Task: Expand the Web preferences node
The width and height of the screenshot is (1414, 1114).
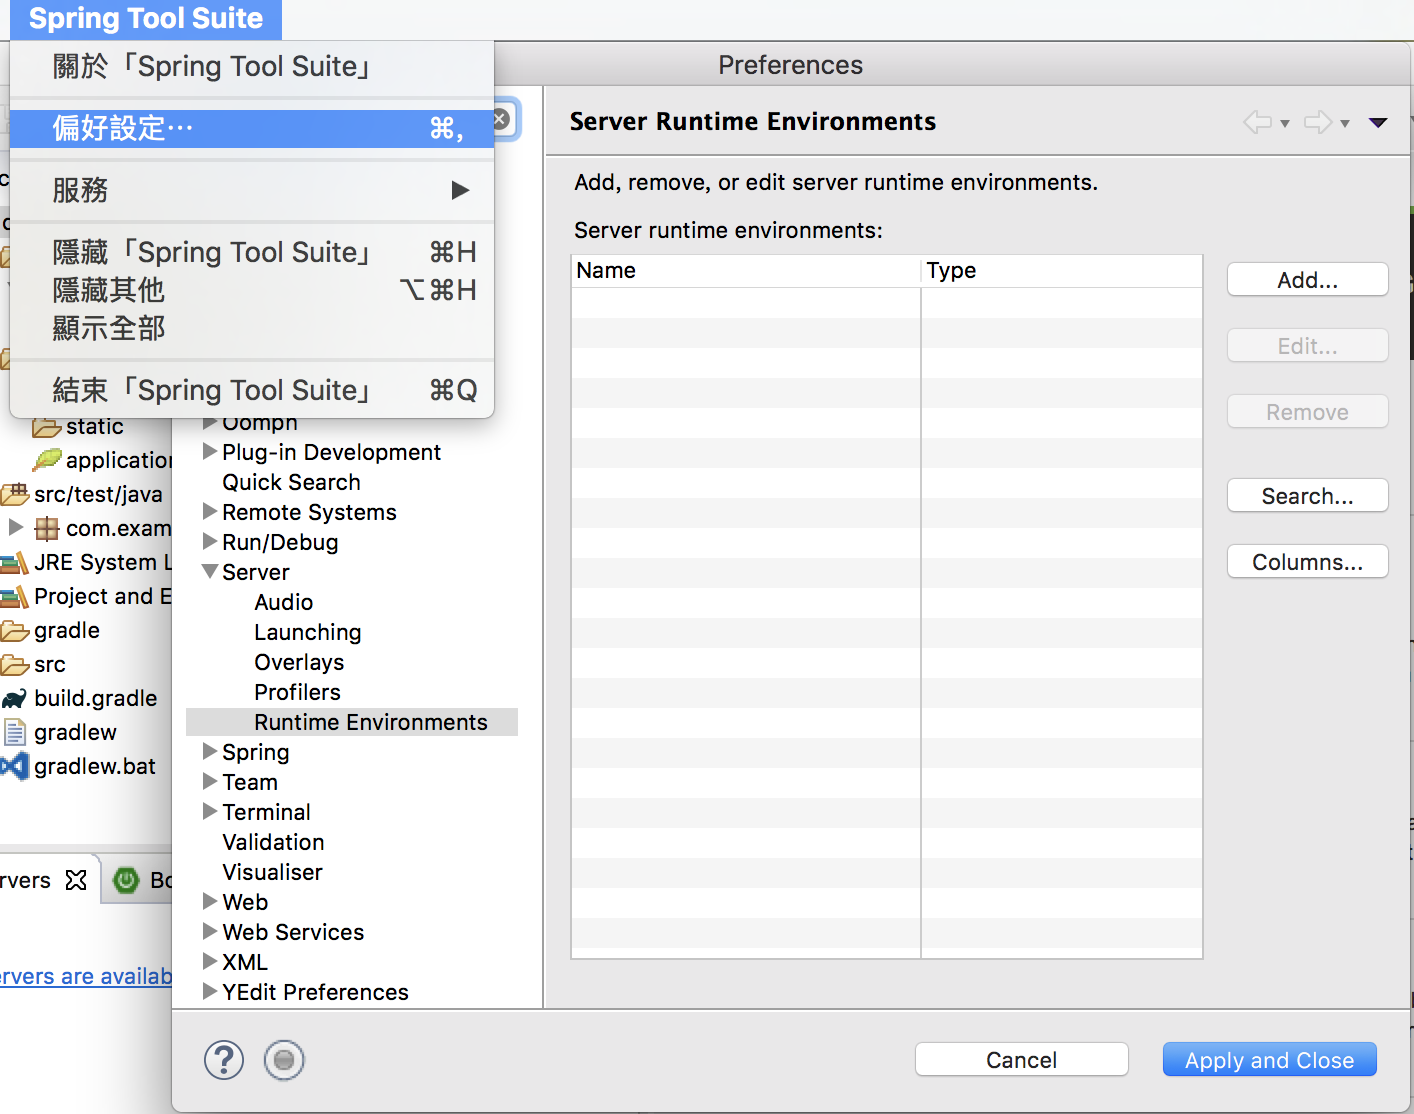Action: click(210, 901)
